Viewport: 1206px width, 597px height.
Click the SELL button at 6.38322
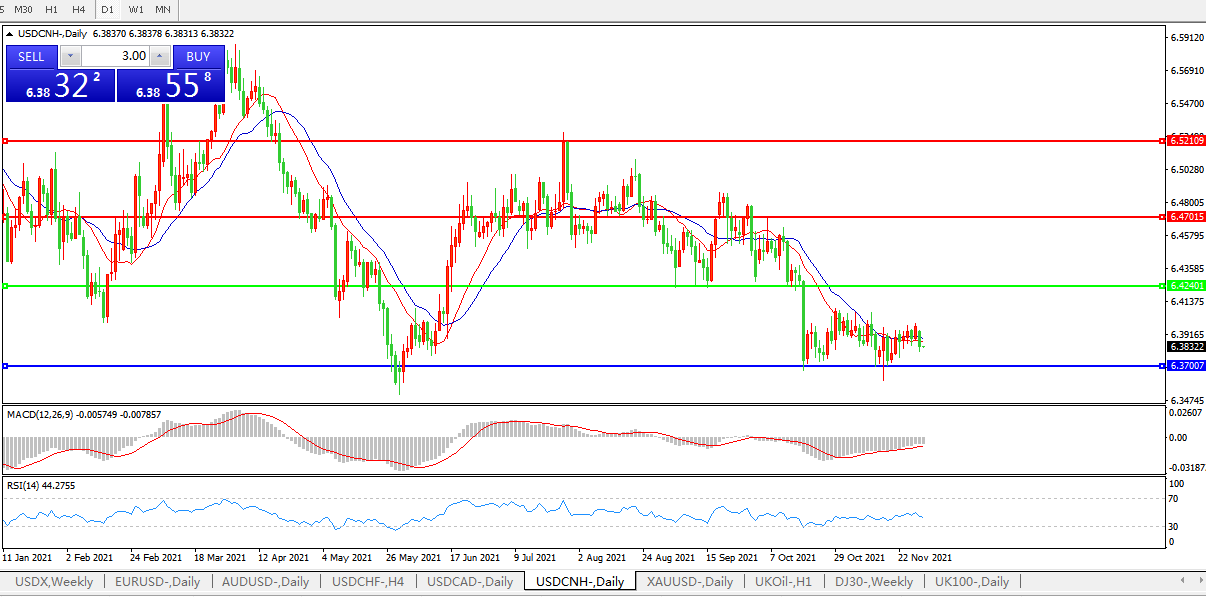[x=31, y=56]
